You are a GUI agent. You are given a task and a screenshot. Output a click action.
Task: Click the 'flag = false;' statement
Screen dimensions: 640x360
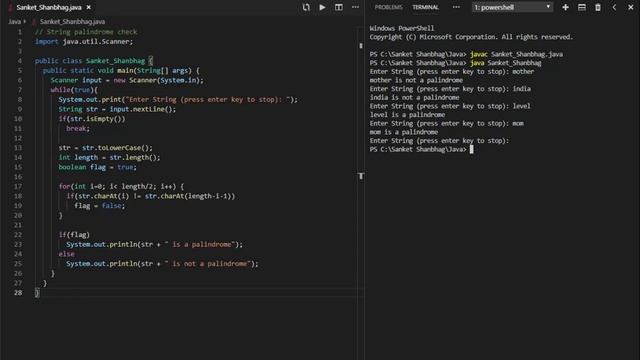click(x=100, y=206)
